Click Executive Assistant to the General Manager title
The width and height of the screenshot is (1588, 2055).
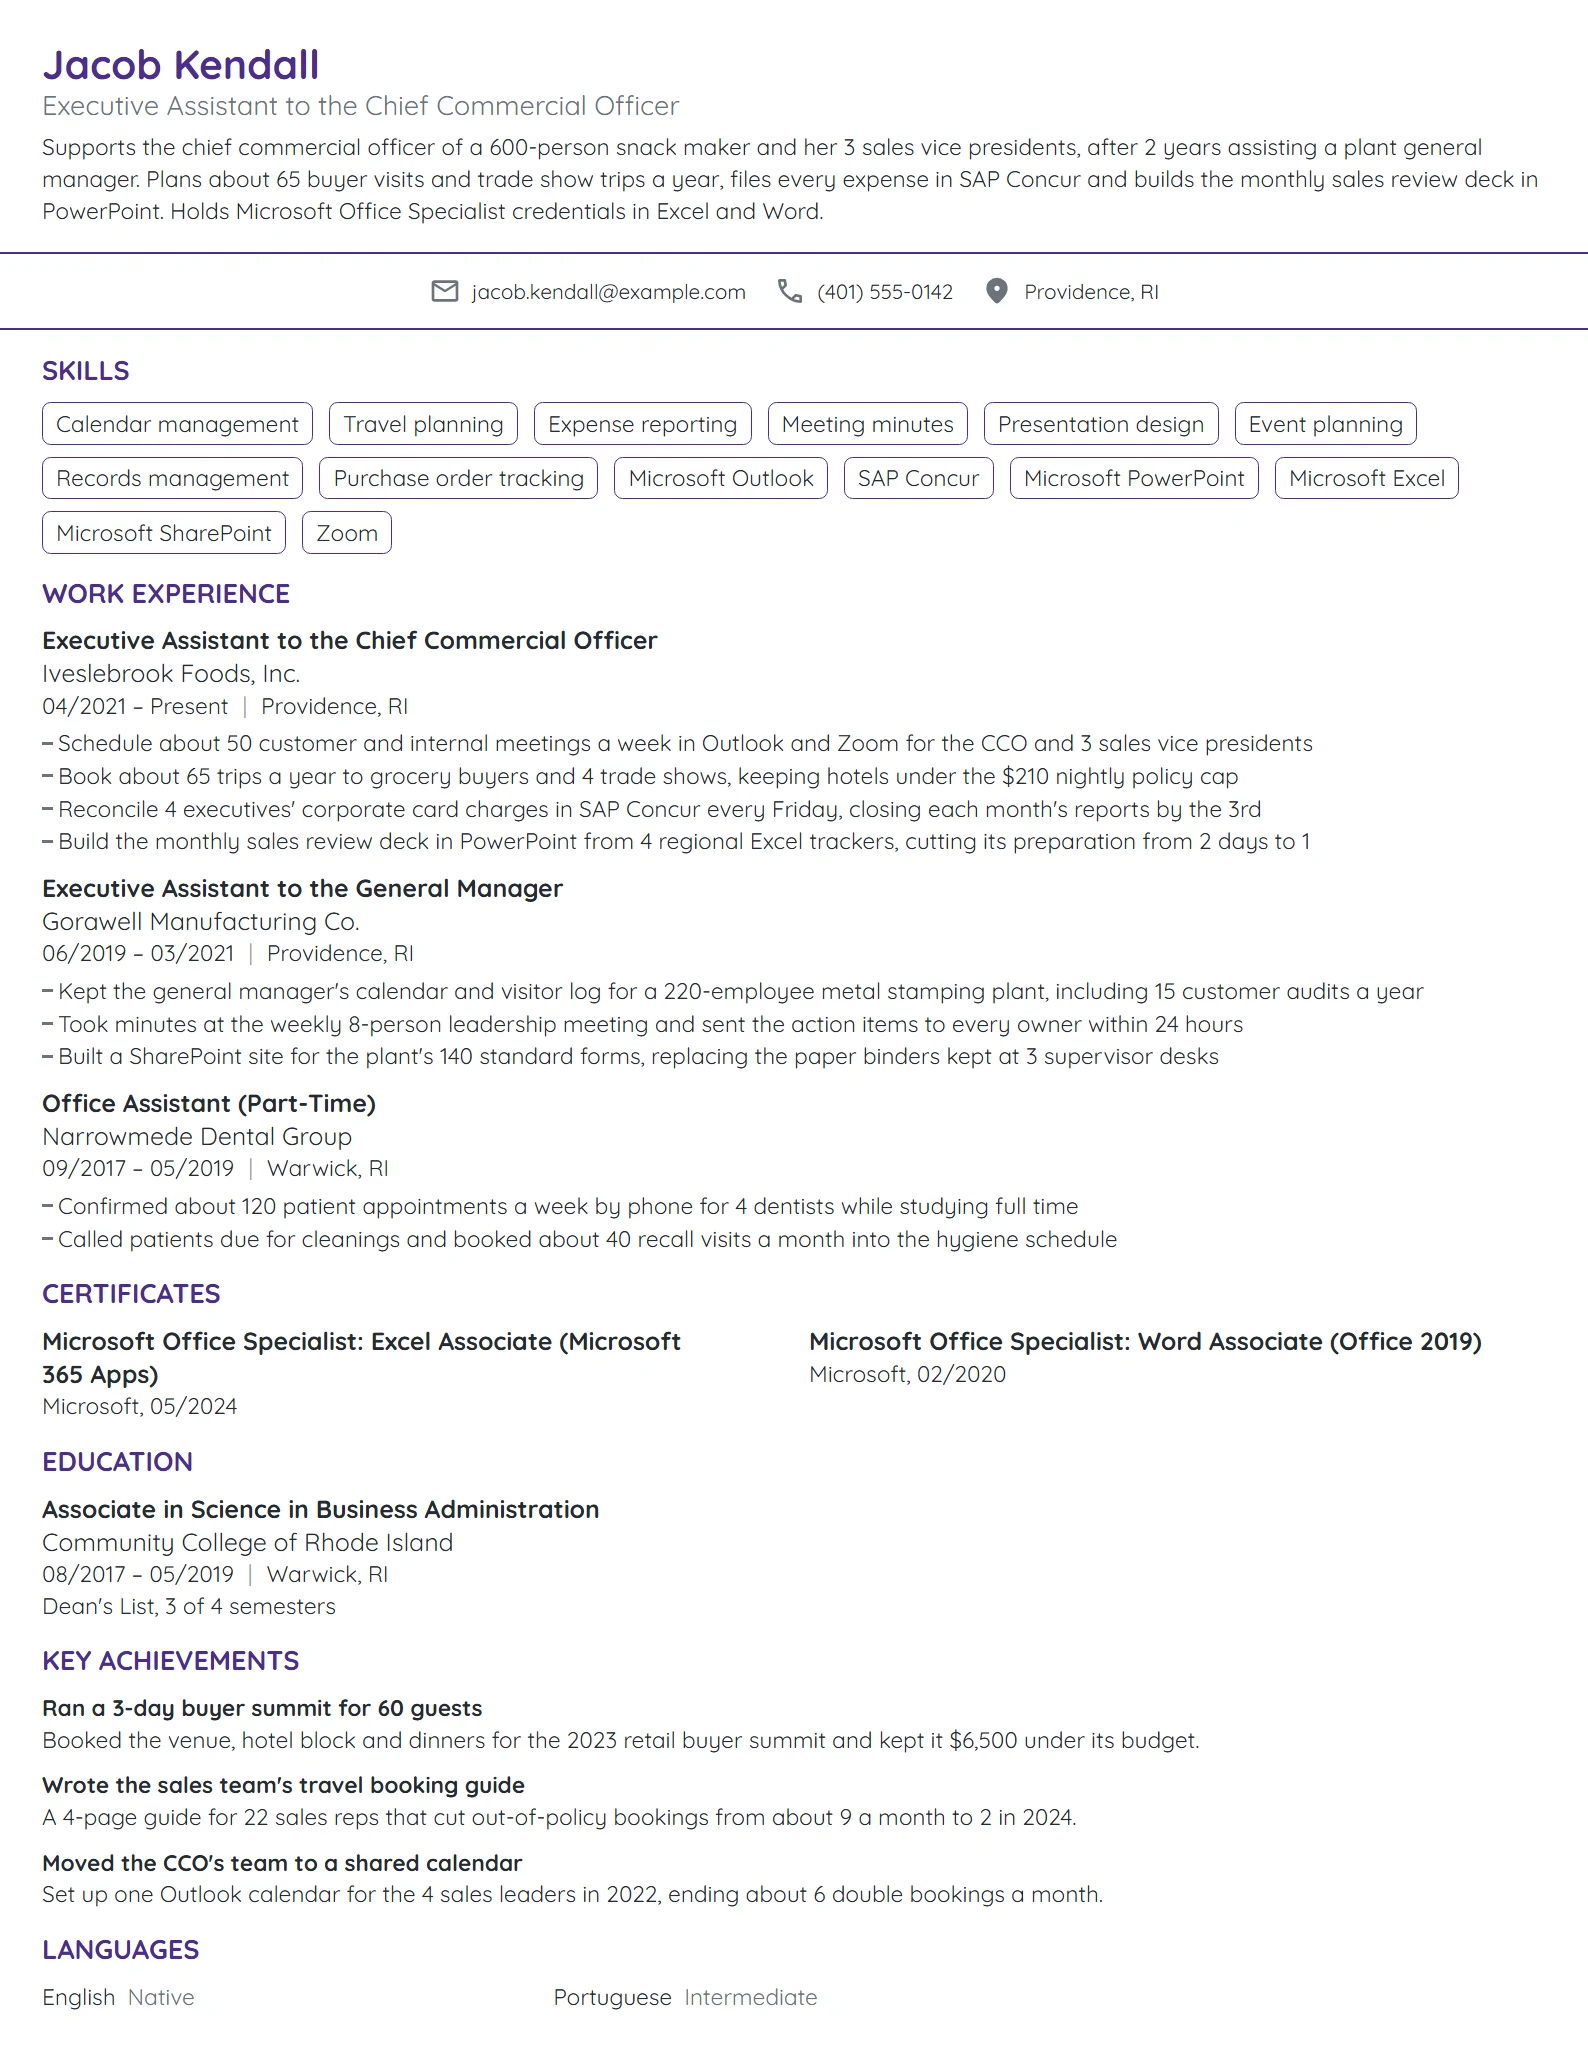302,889
